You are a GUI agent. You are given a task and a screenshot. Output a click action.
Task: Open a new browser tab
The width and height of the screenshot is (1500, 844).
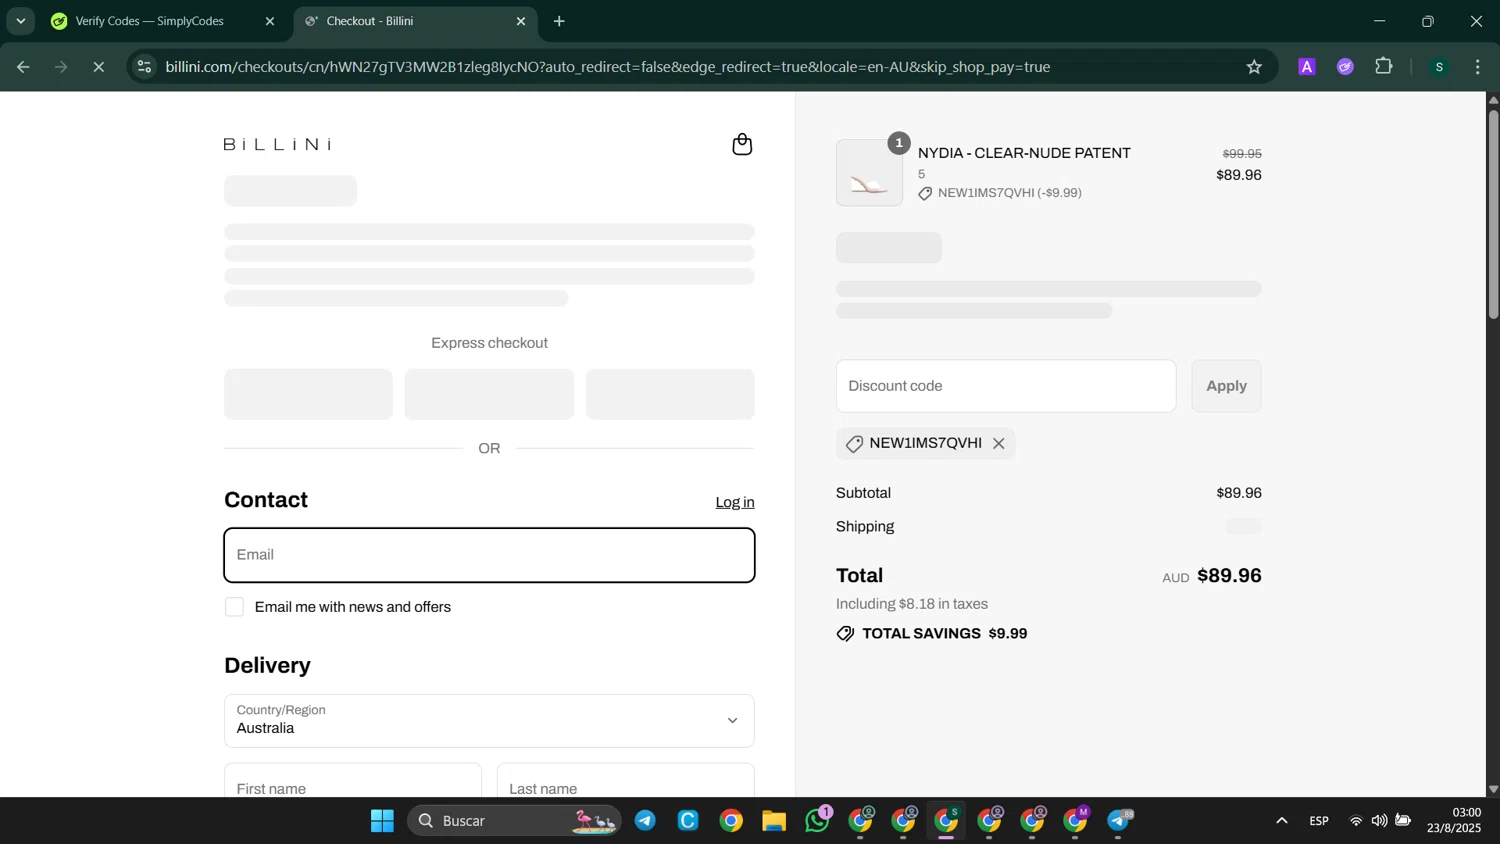coord(559,21)
